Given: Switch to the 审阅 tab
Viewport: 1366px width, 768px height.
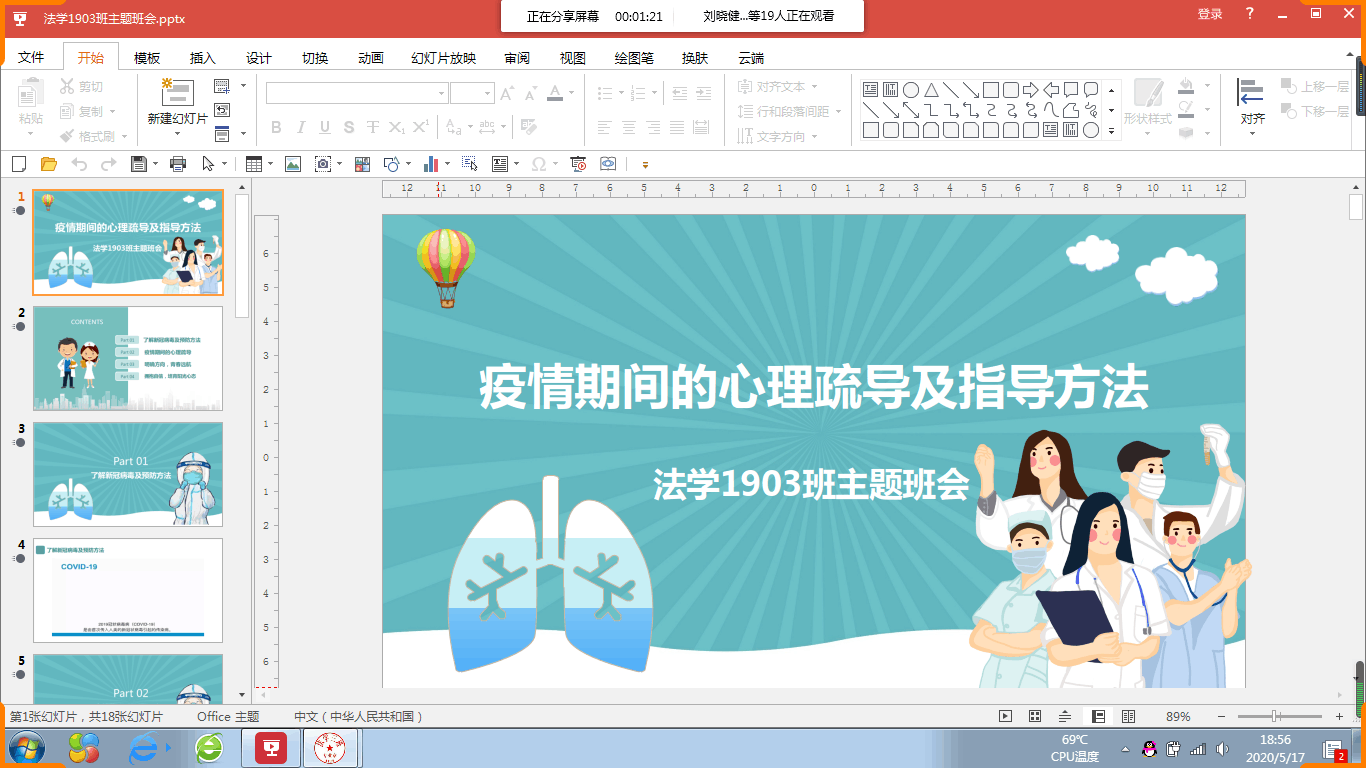Looking at the screenshot, I should pyautogui.click(x=517, y=58).
